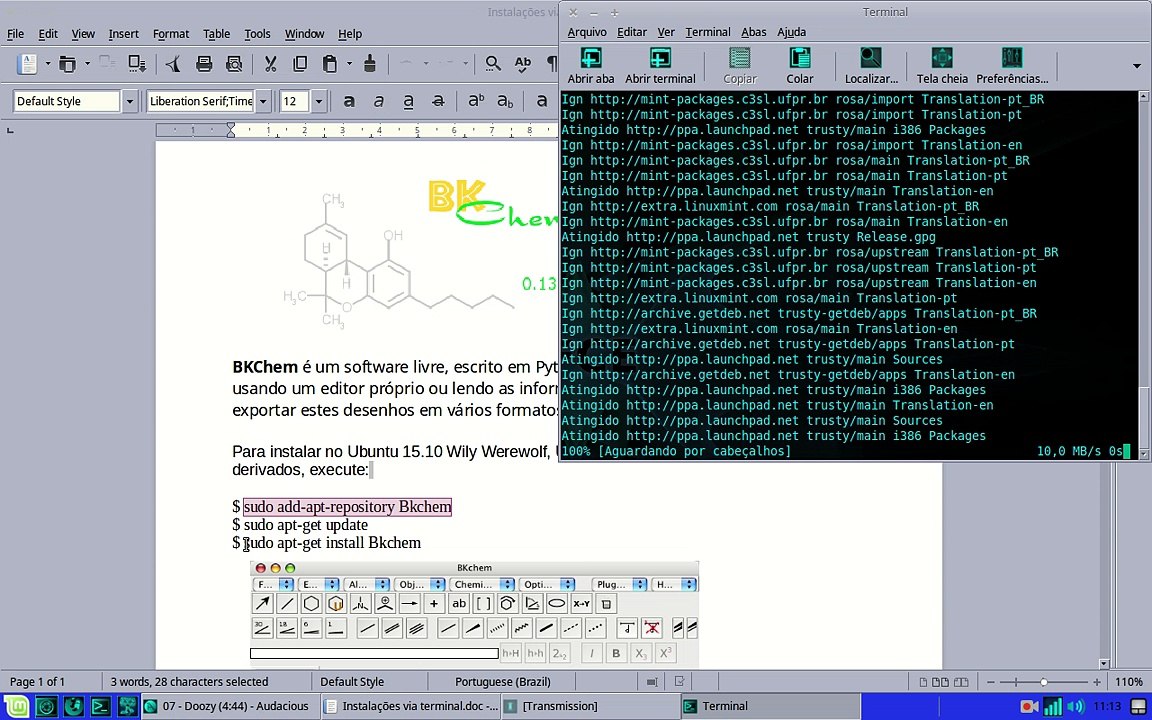Switch to Instalações via terminal.doc taskbar button

[x=411, y=706]
